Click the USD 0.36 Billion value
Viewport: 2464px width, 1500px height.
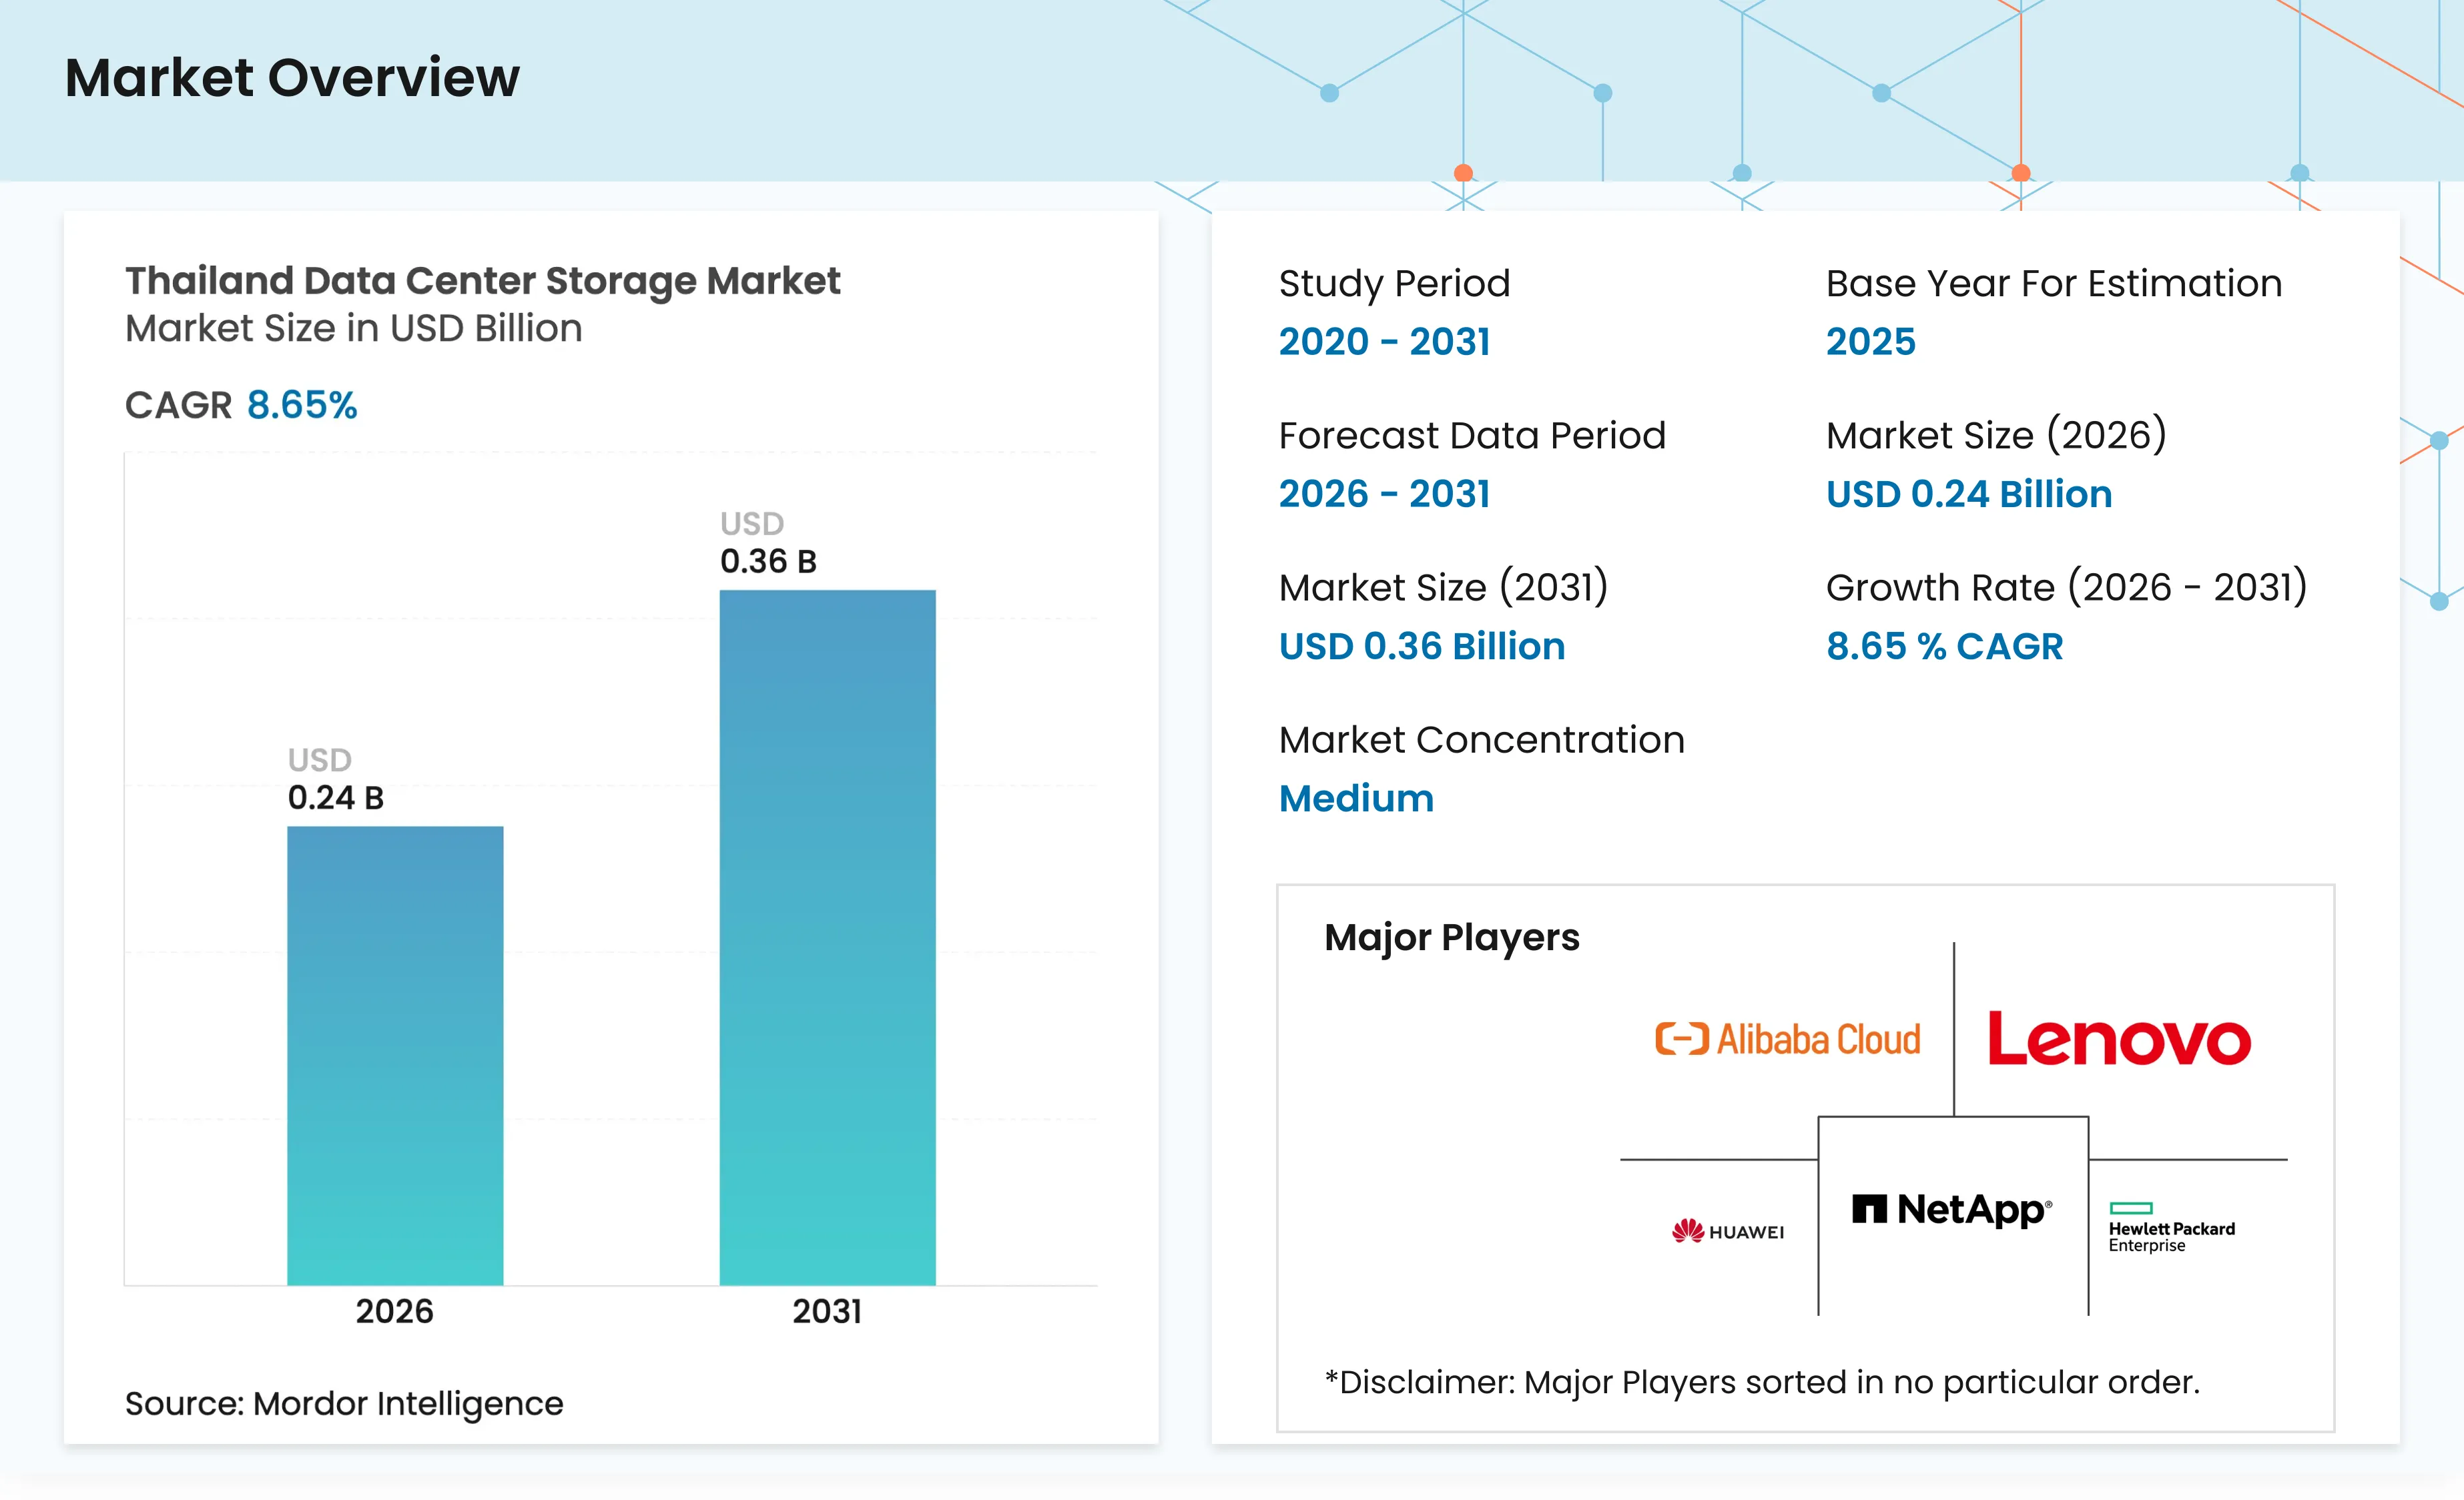pyautogui.click(x=1422, y=646)
